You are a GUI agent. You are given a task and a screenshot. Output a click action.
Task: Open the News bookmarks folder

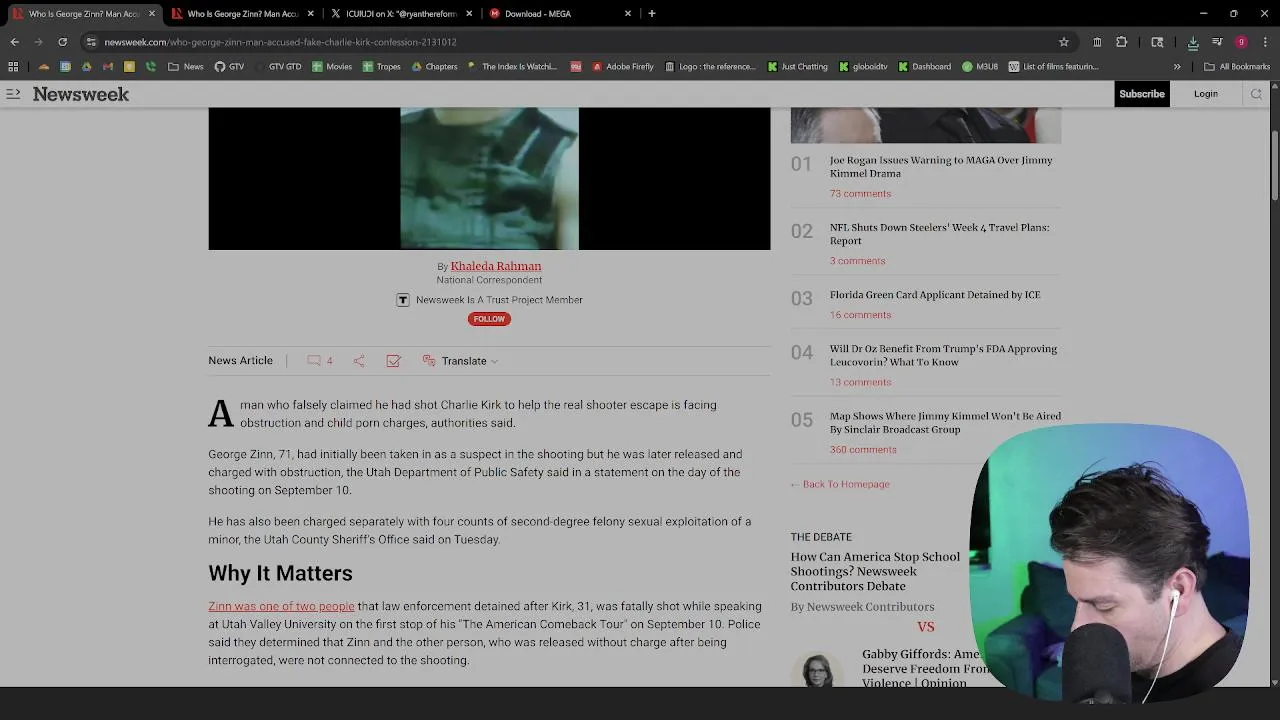click(x=186, y=67)
